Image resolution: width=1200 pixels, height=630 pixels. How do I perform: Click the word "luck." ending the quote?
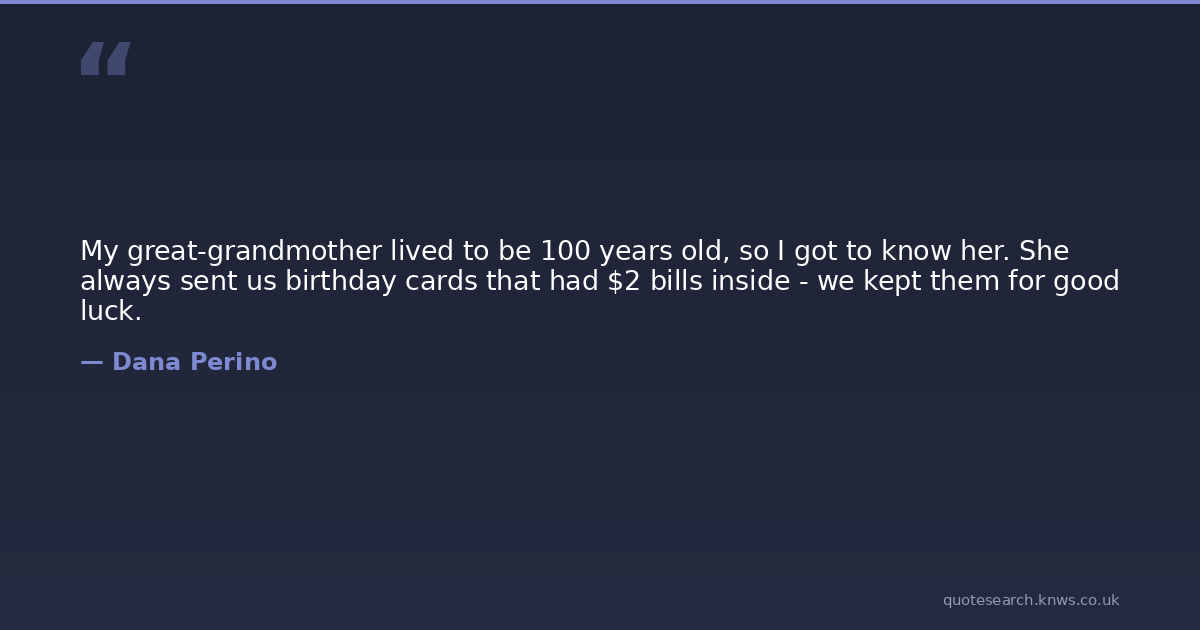pos(111,311)
